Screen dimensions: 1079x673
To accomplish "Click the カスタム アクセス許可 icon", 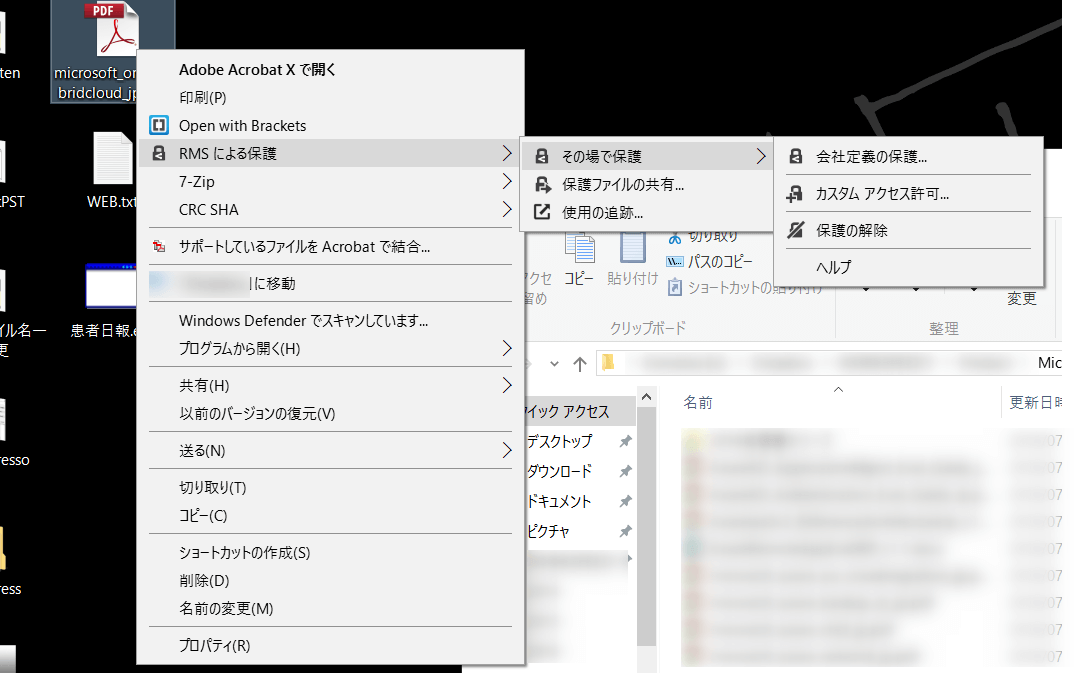I will [x=796, y=194].
